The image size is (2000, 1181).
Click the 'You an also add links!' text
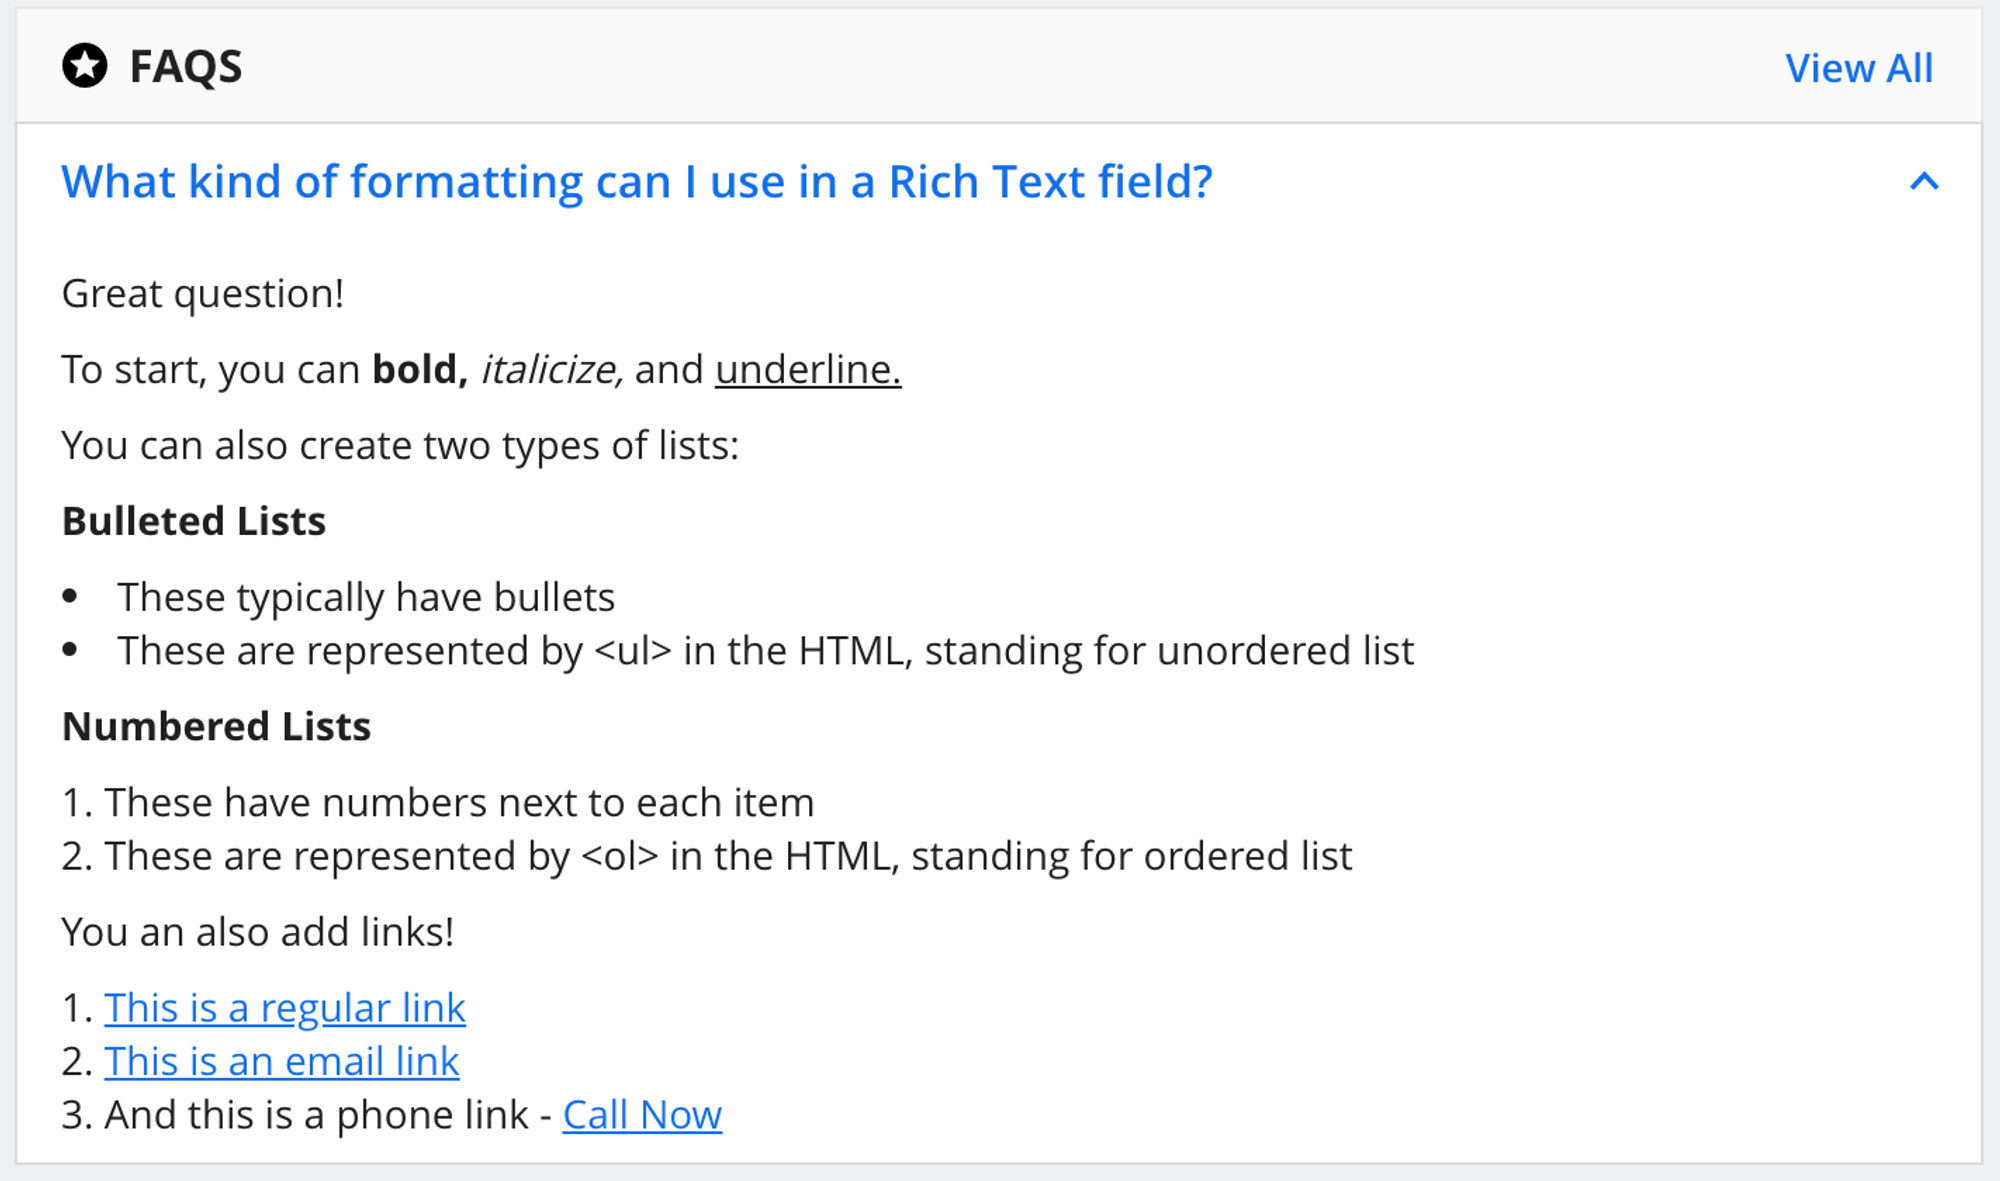(x=258, y=932)
